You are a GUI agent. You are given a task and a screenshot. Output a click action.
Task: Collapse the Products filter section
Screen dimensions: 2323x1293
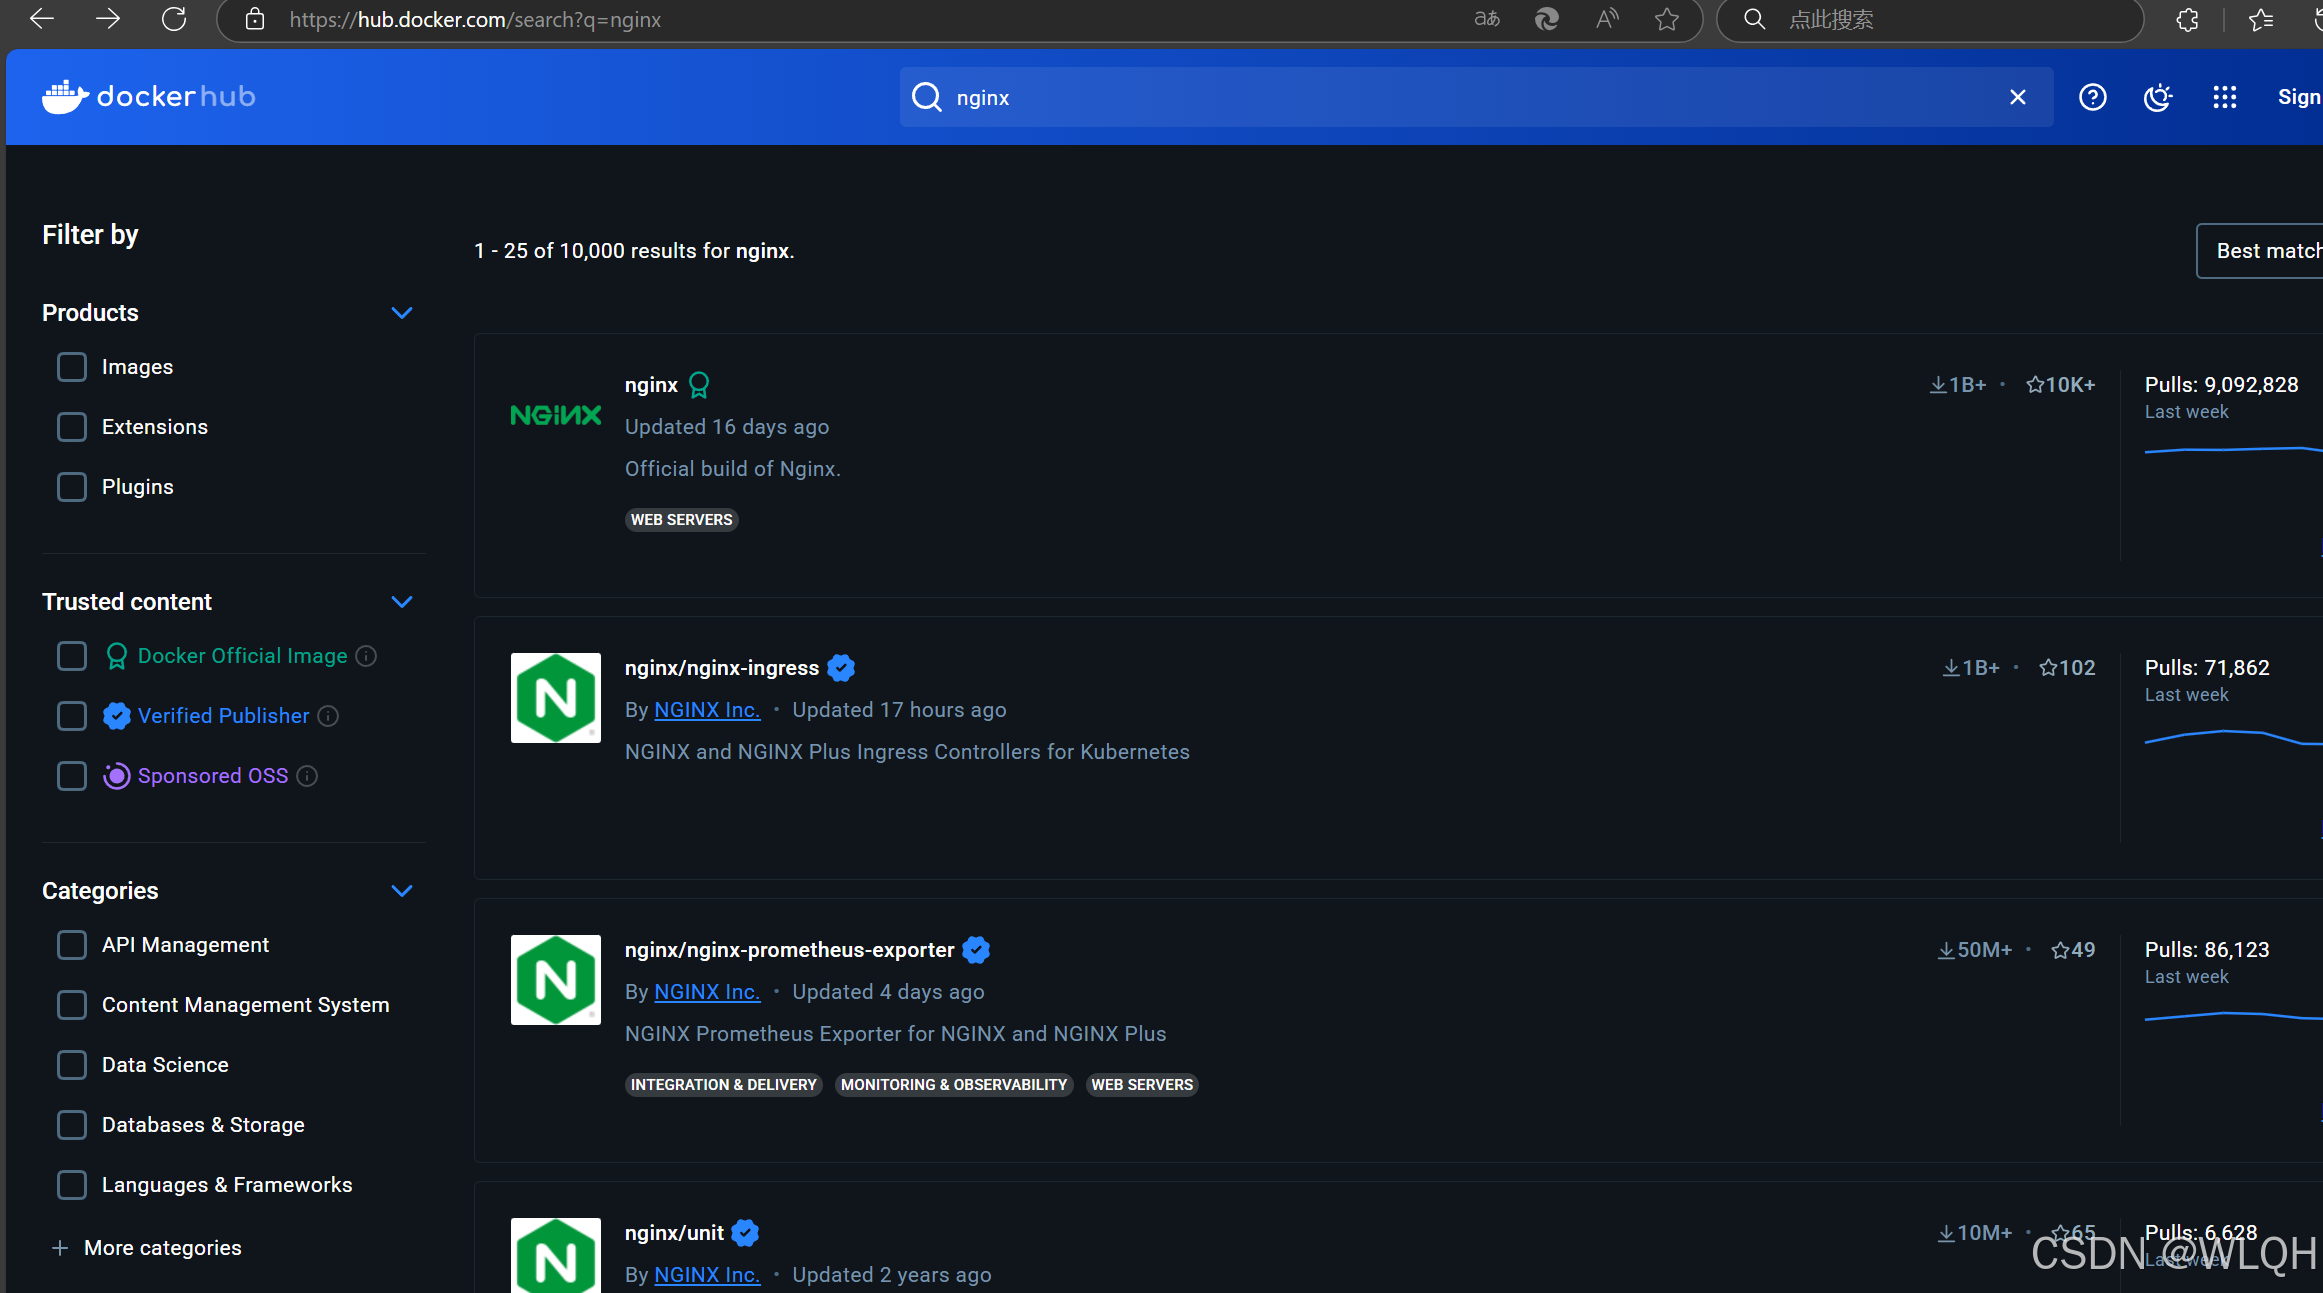pos(402,313)
